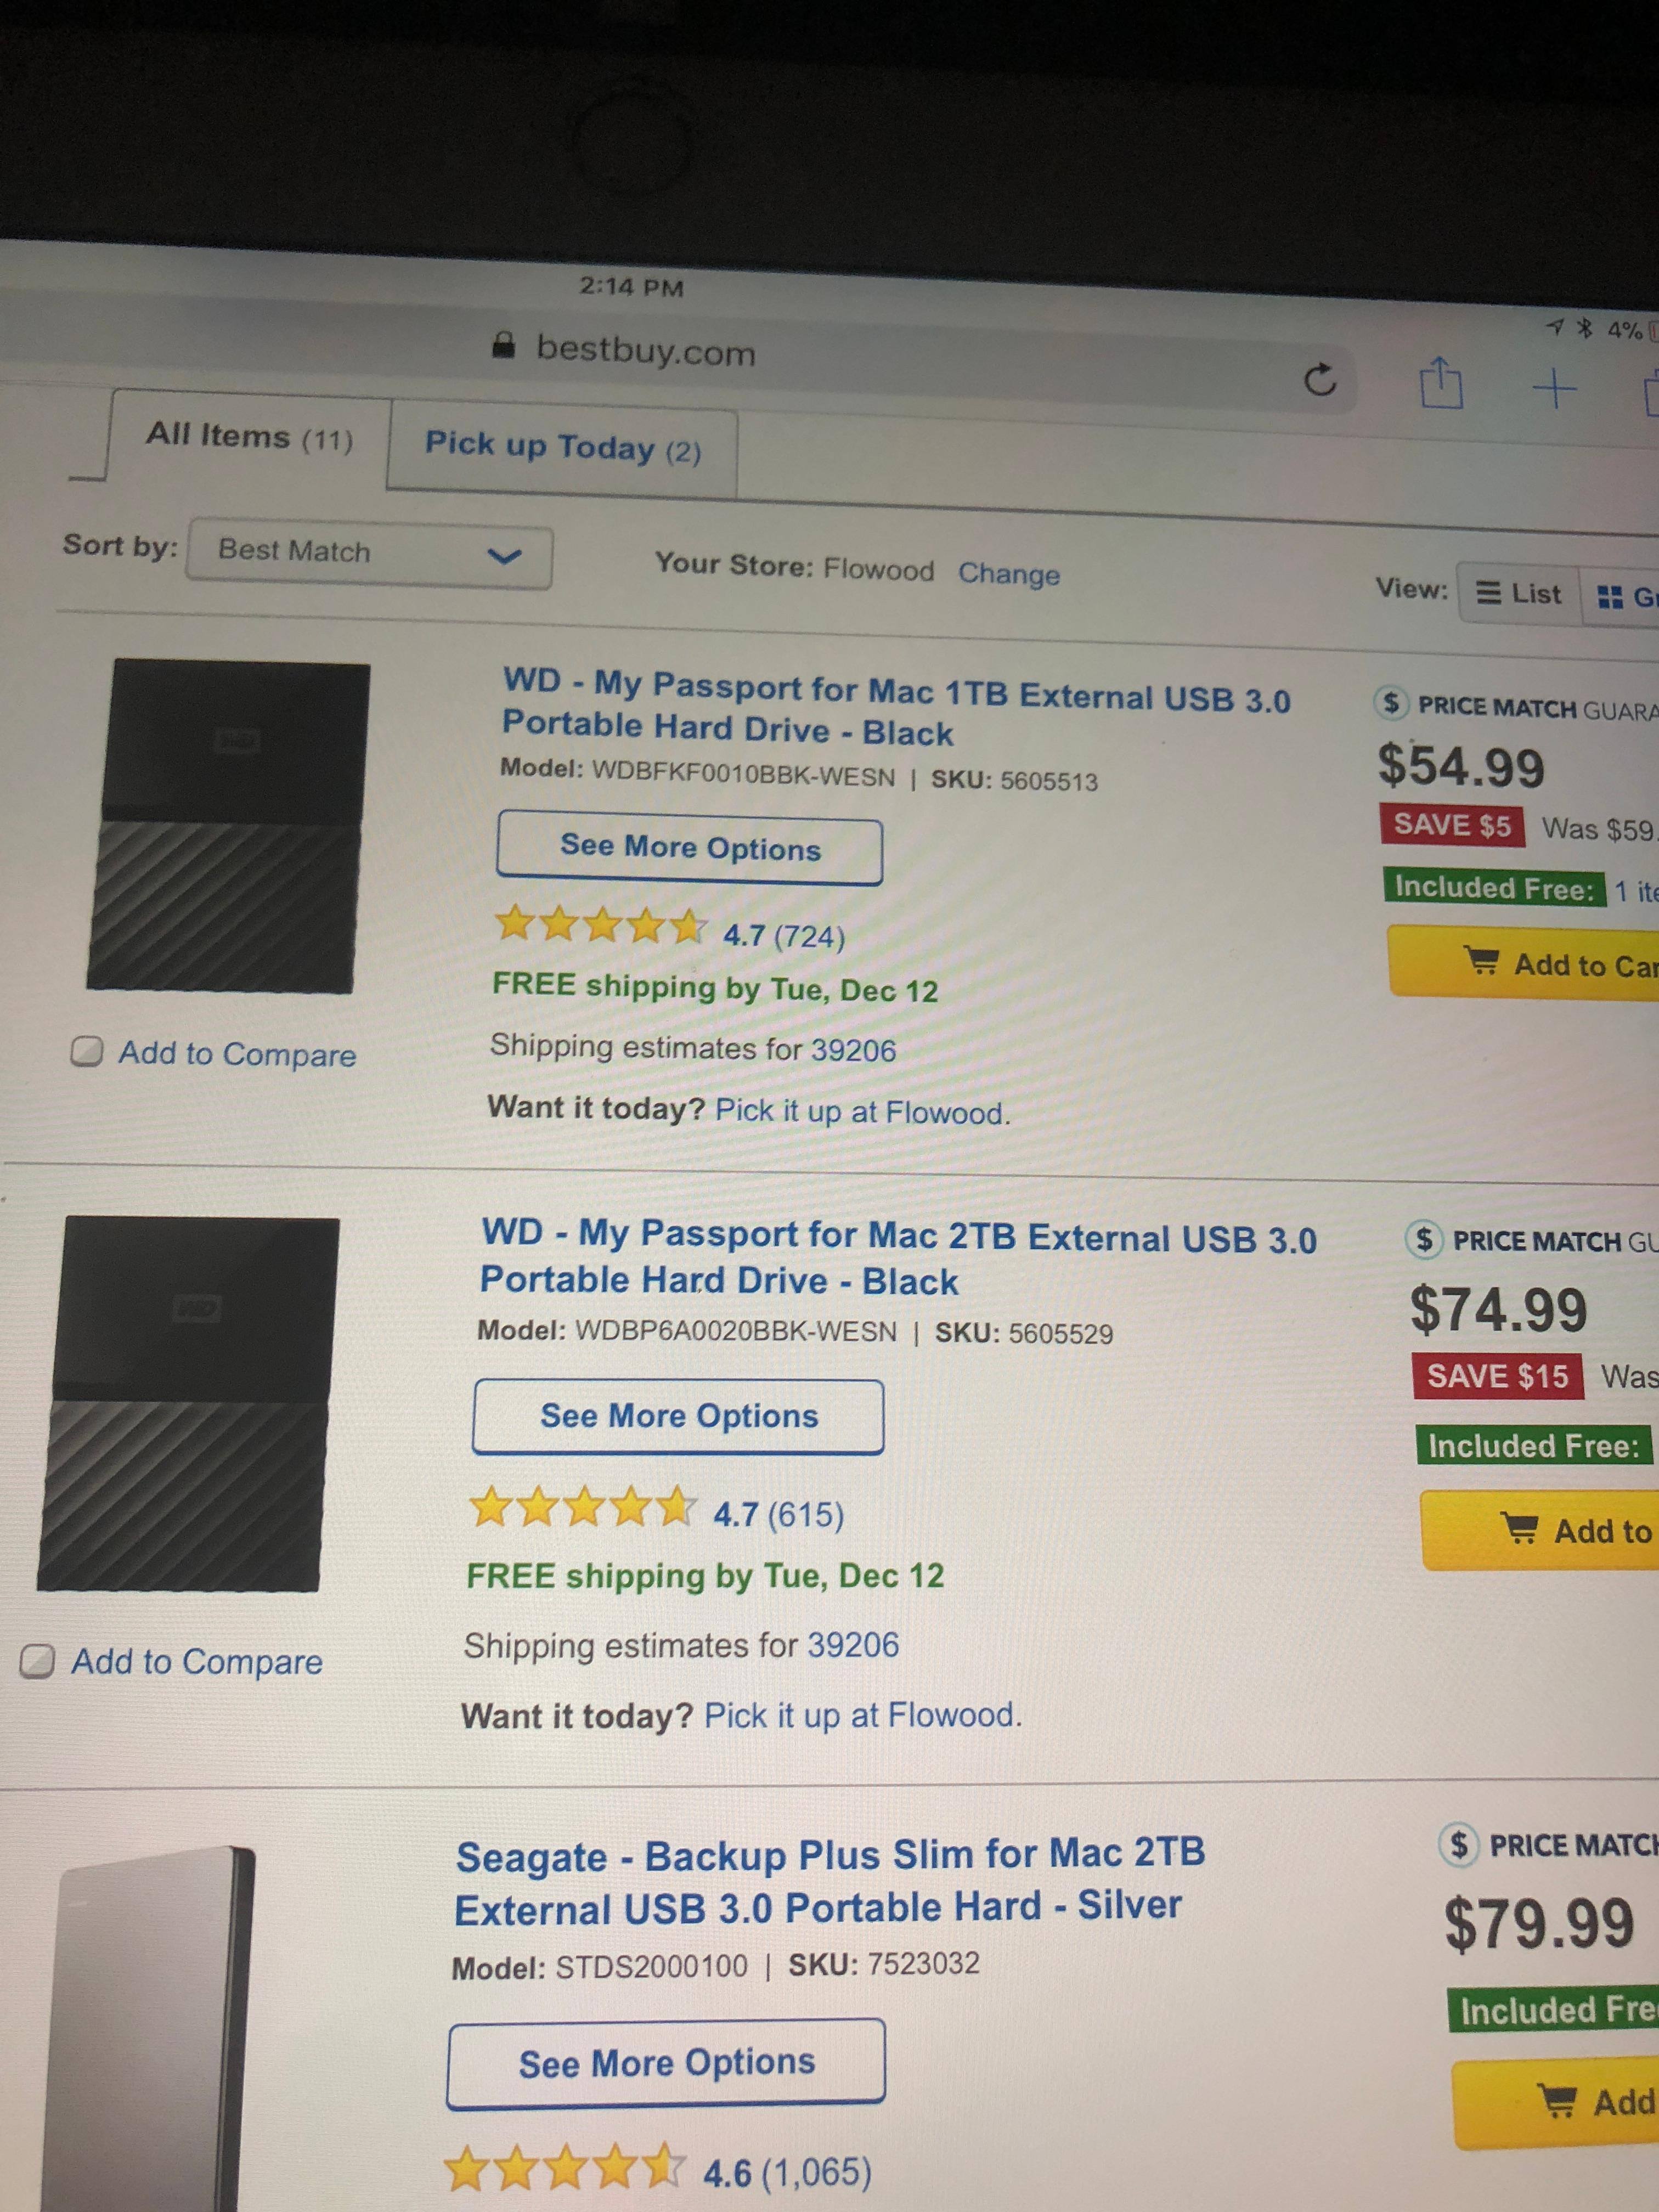The height and width of the screenshot is (2212, 1659).
Task: Tap the lock icon beside bestbuy.com
Action: point(504,346)
